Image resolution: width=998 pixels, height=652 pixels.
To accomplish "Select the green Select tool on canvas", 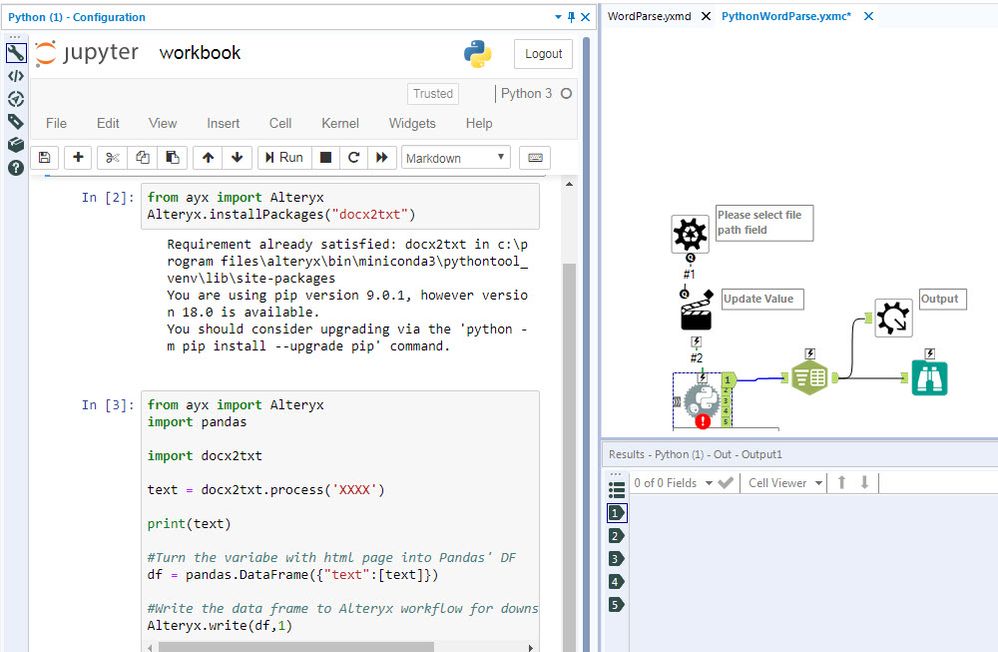I will coord(809,378).
